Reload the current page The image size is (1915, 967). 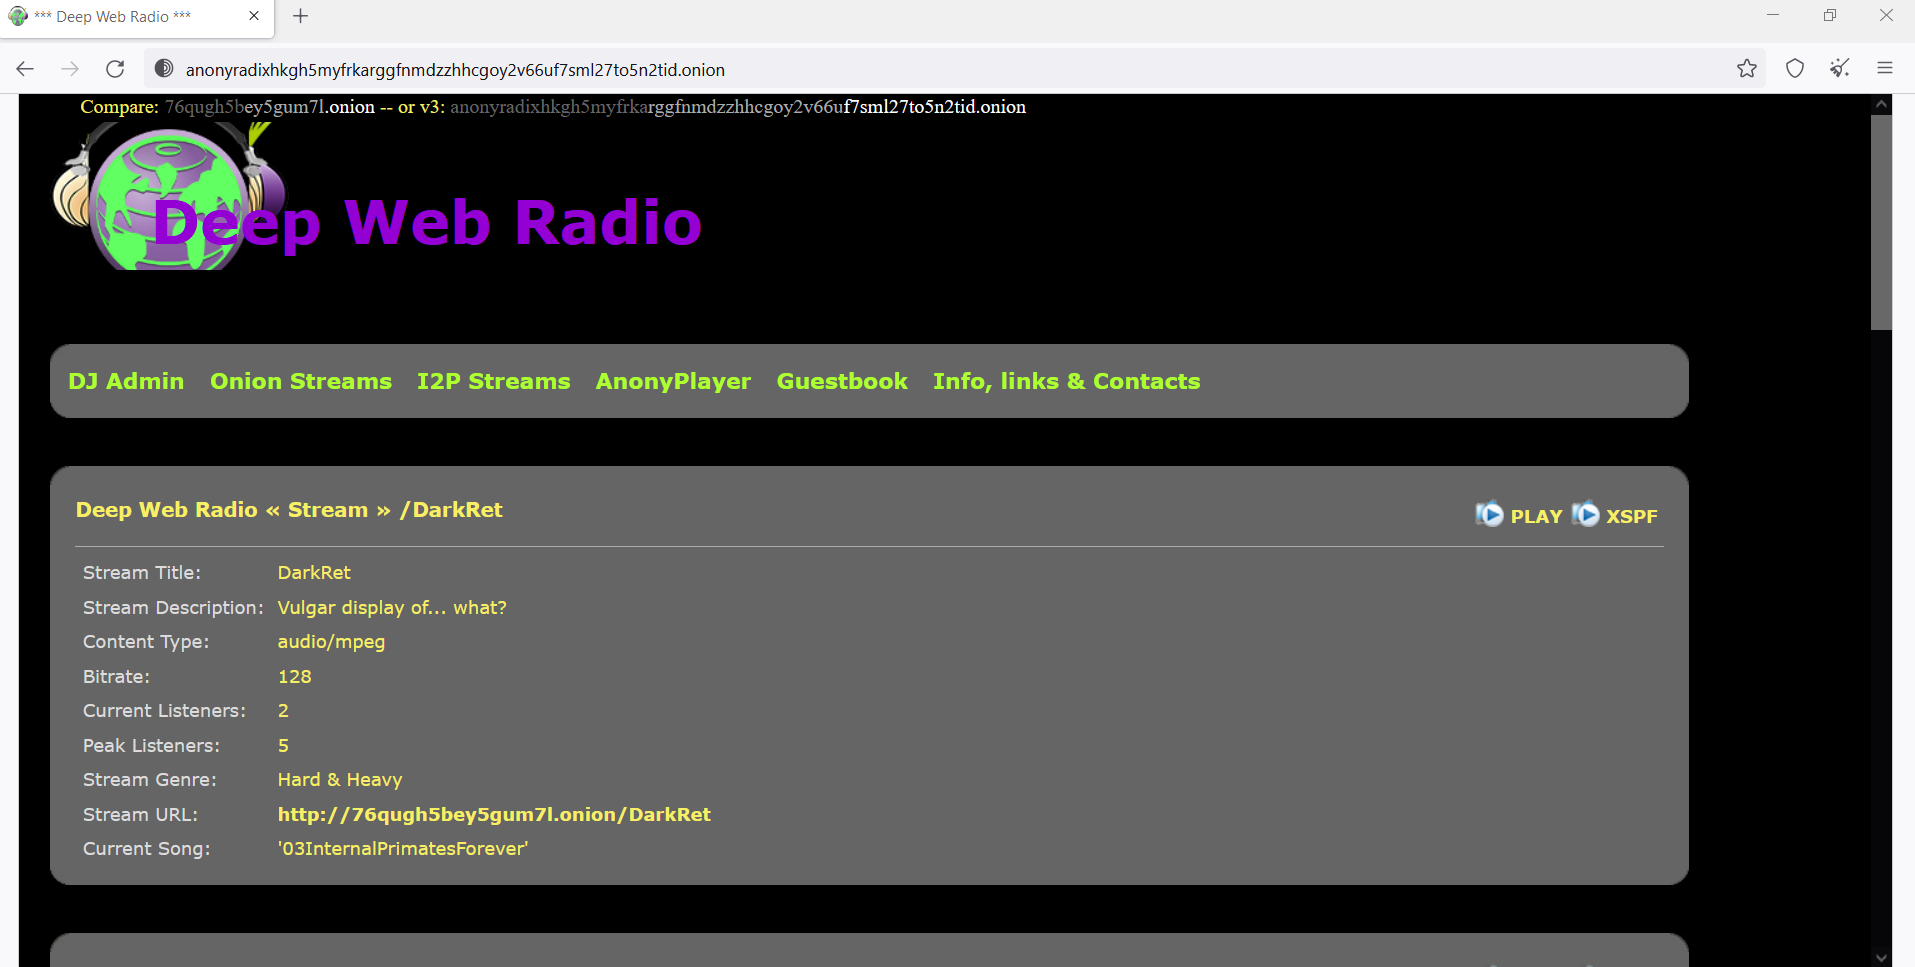(x=115, y=69)
